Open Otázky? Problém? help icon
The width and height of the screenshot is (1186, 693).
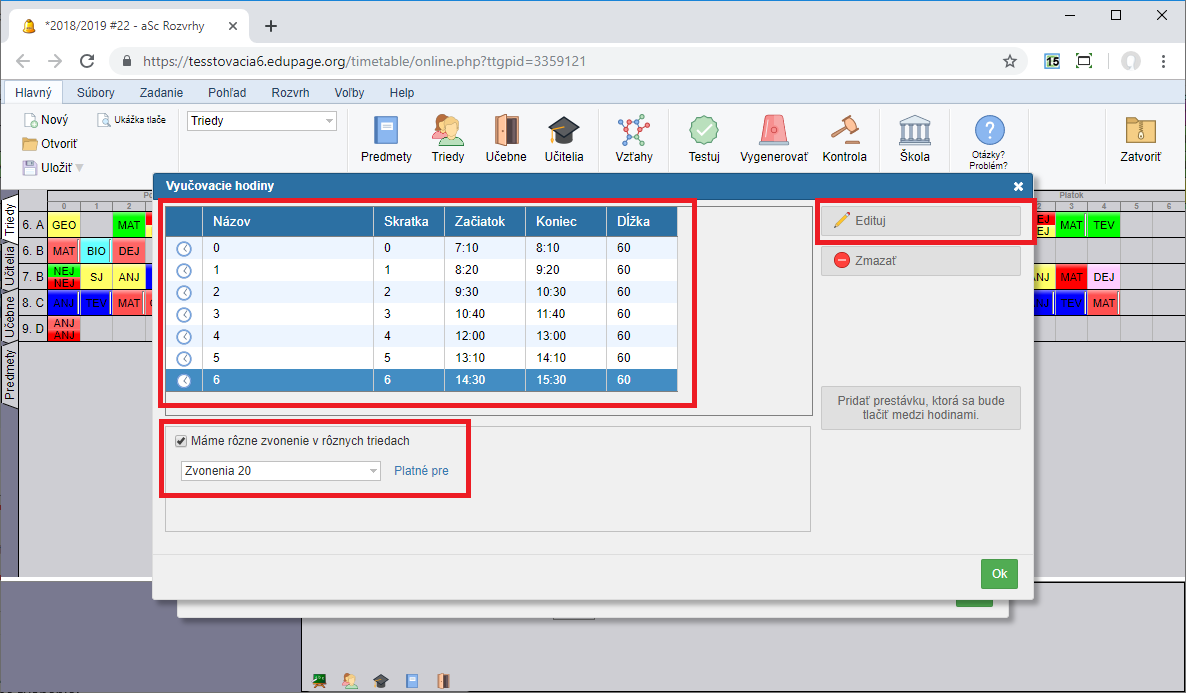(989, 142)
